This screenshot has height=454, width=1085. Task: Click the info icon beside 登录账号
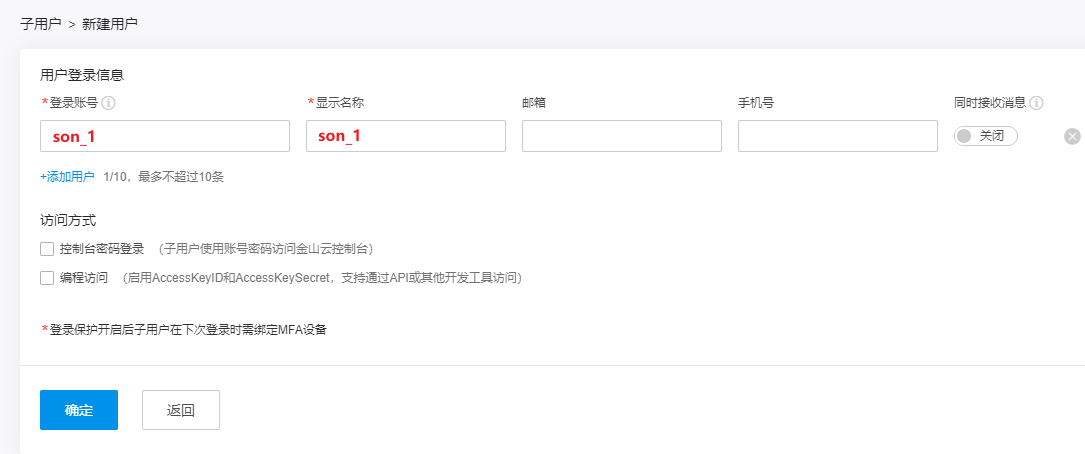click(x=109, y=103)
